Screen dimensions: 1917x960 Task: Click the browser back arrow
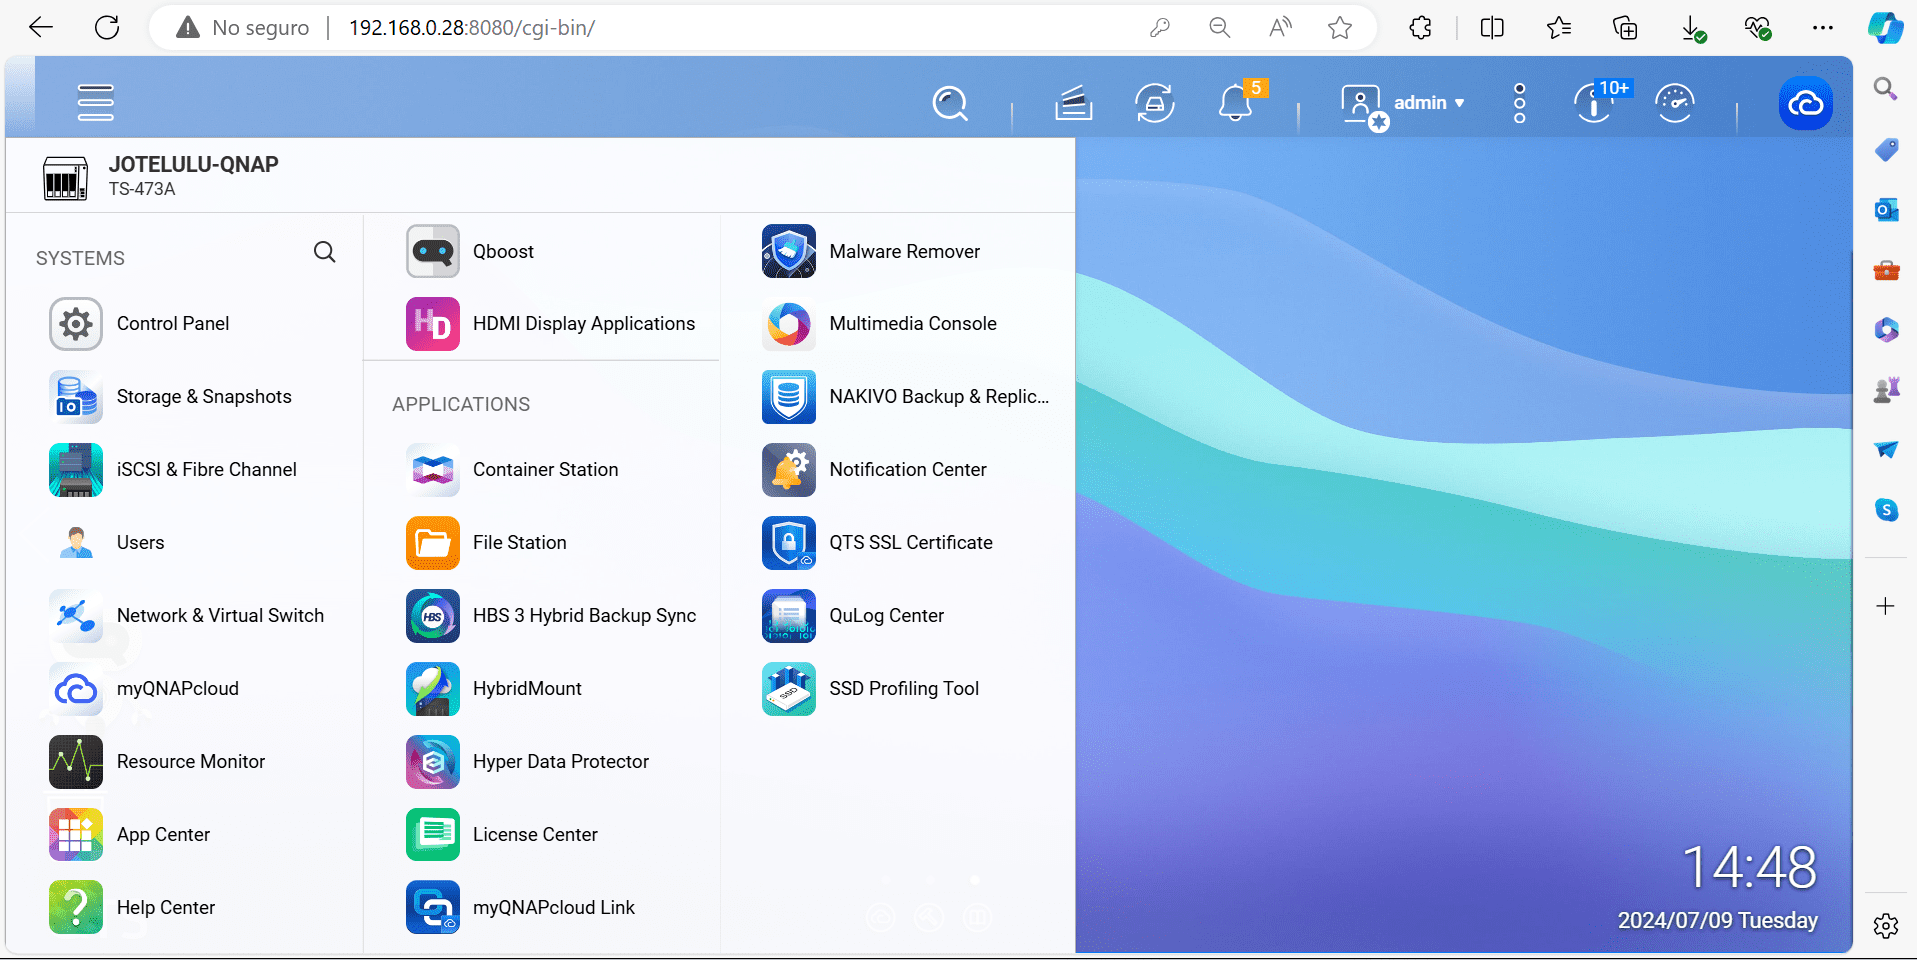[41, 27]
